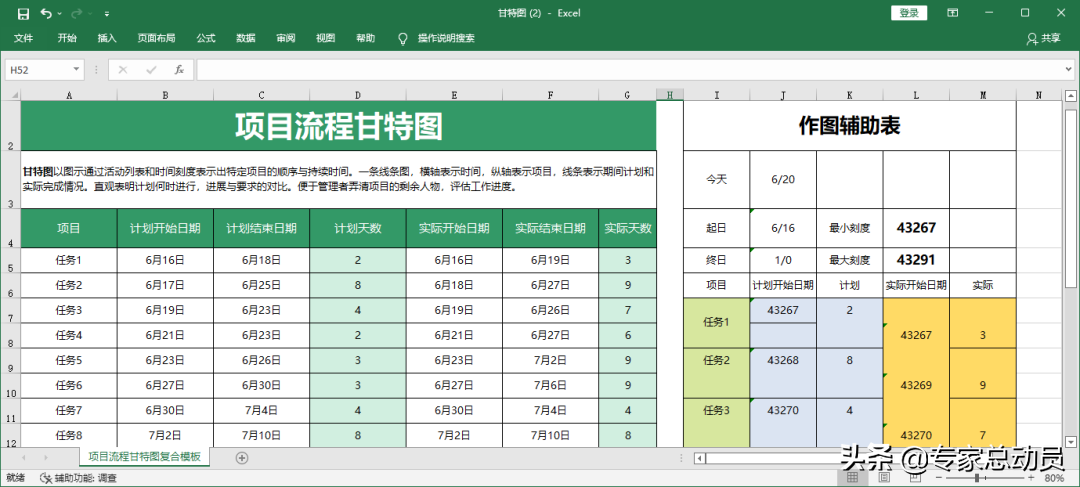Switch to Normal view icon
The image size is (1080, 487).
pyautogui.click(x=852, y=477)
